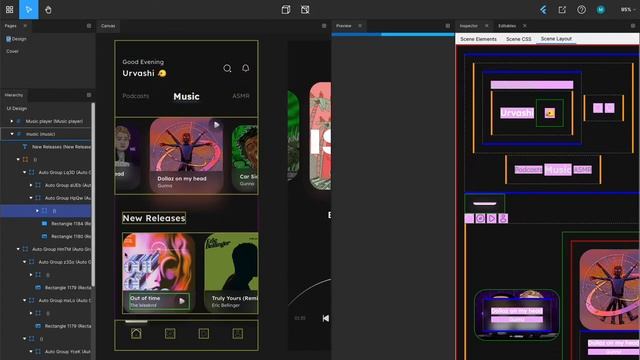Click the second bottom navigation icon
Image resolution: width=640 pixels, height=360 pixels.
(170, 333)
